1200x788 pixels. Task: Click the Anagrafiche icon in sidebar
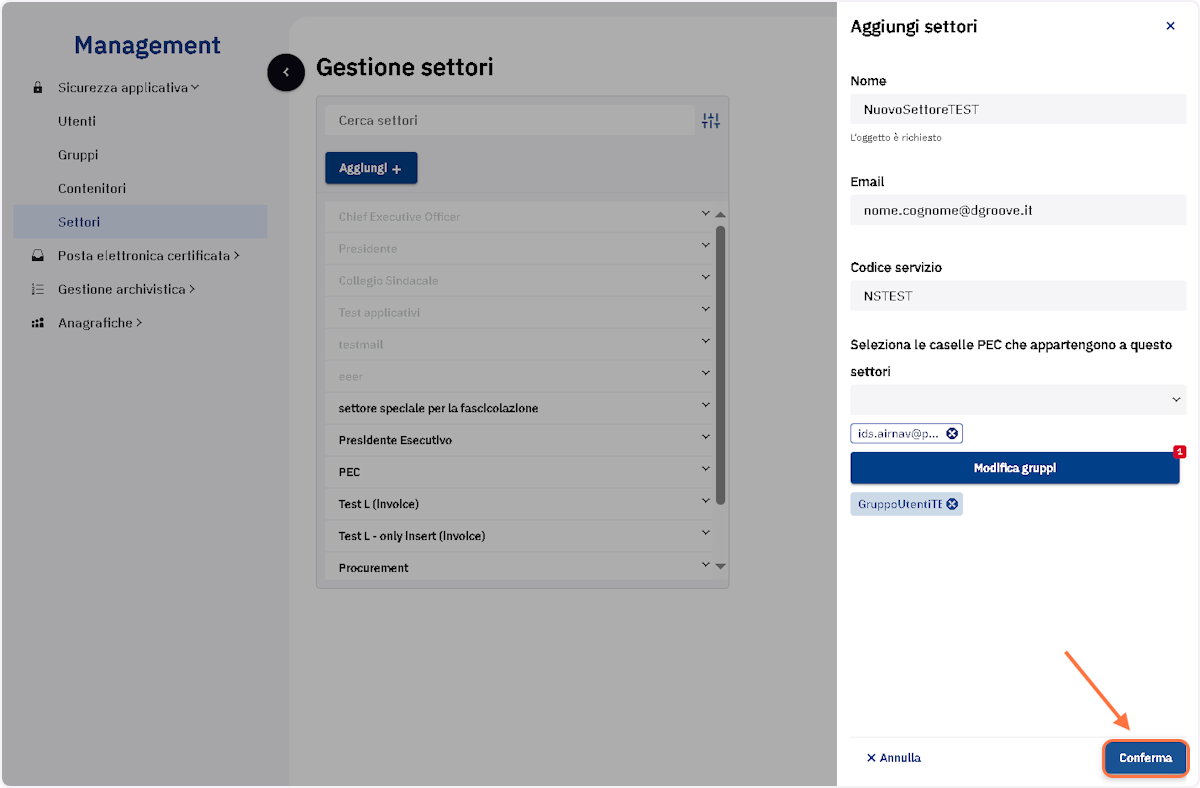(x=38, y=323)
